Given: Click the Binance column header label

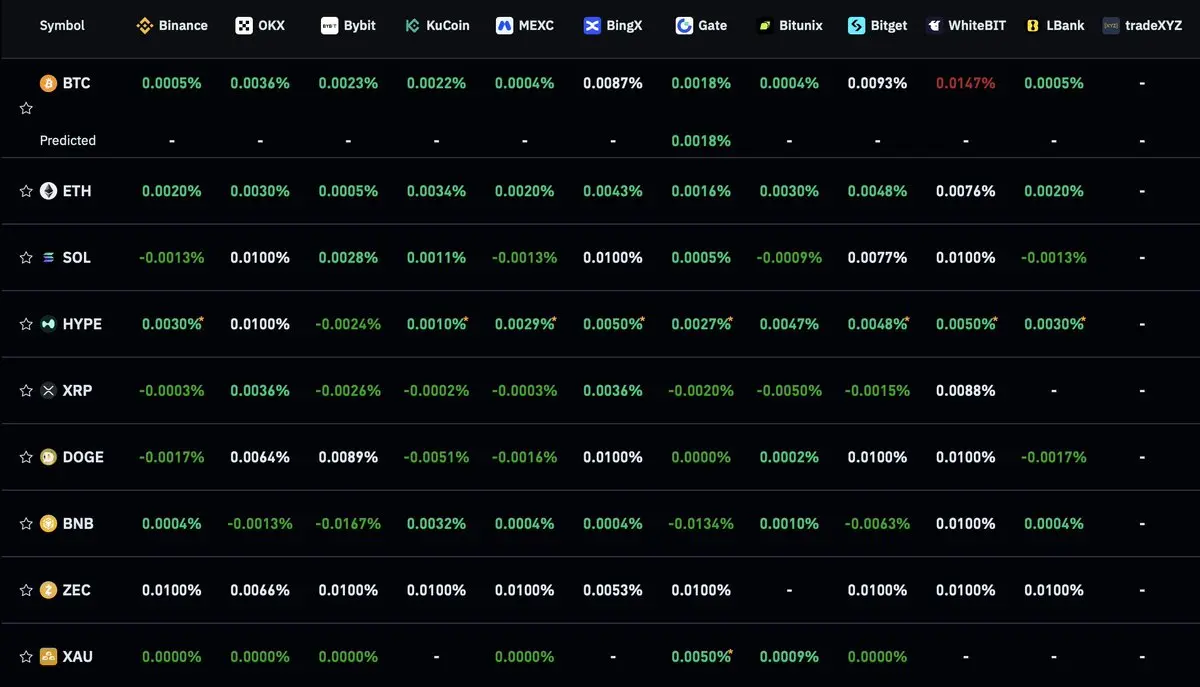Looking at the screenshot, I should pos(183,25).
